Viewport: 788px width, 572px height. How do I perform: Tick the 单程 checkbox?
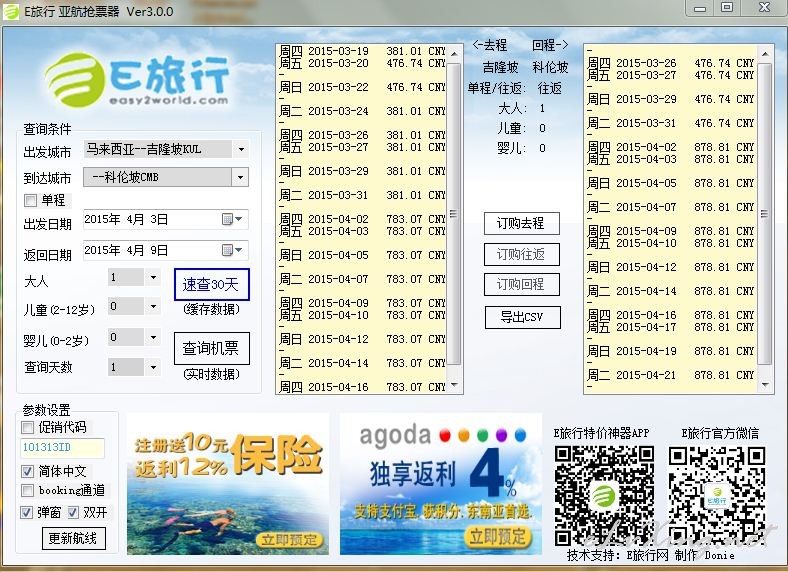tap(30, 201)
